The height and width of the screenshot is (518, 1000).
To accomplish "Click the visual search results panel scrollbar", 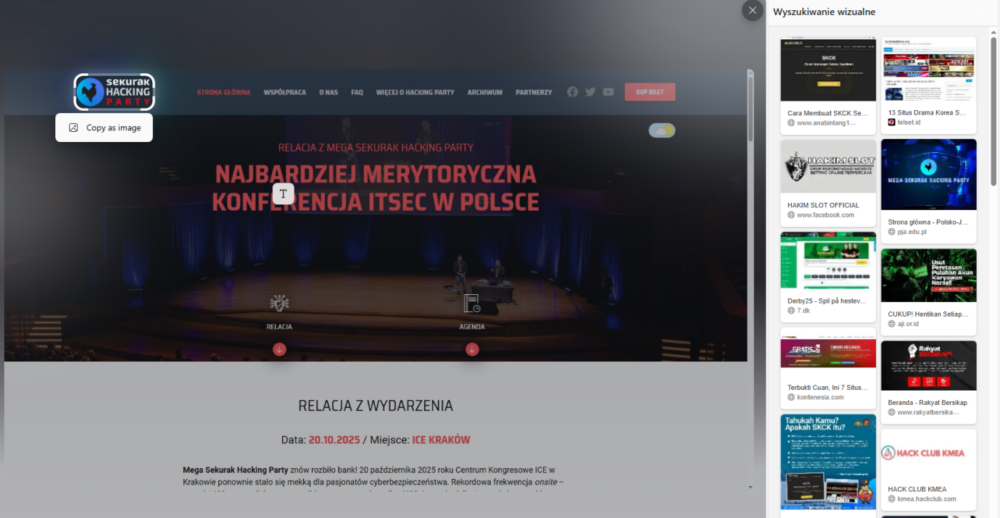I will point(993,110).
